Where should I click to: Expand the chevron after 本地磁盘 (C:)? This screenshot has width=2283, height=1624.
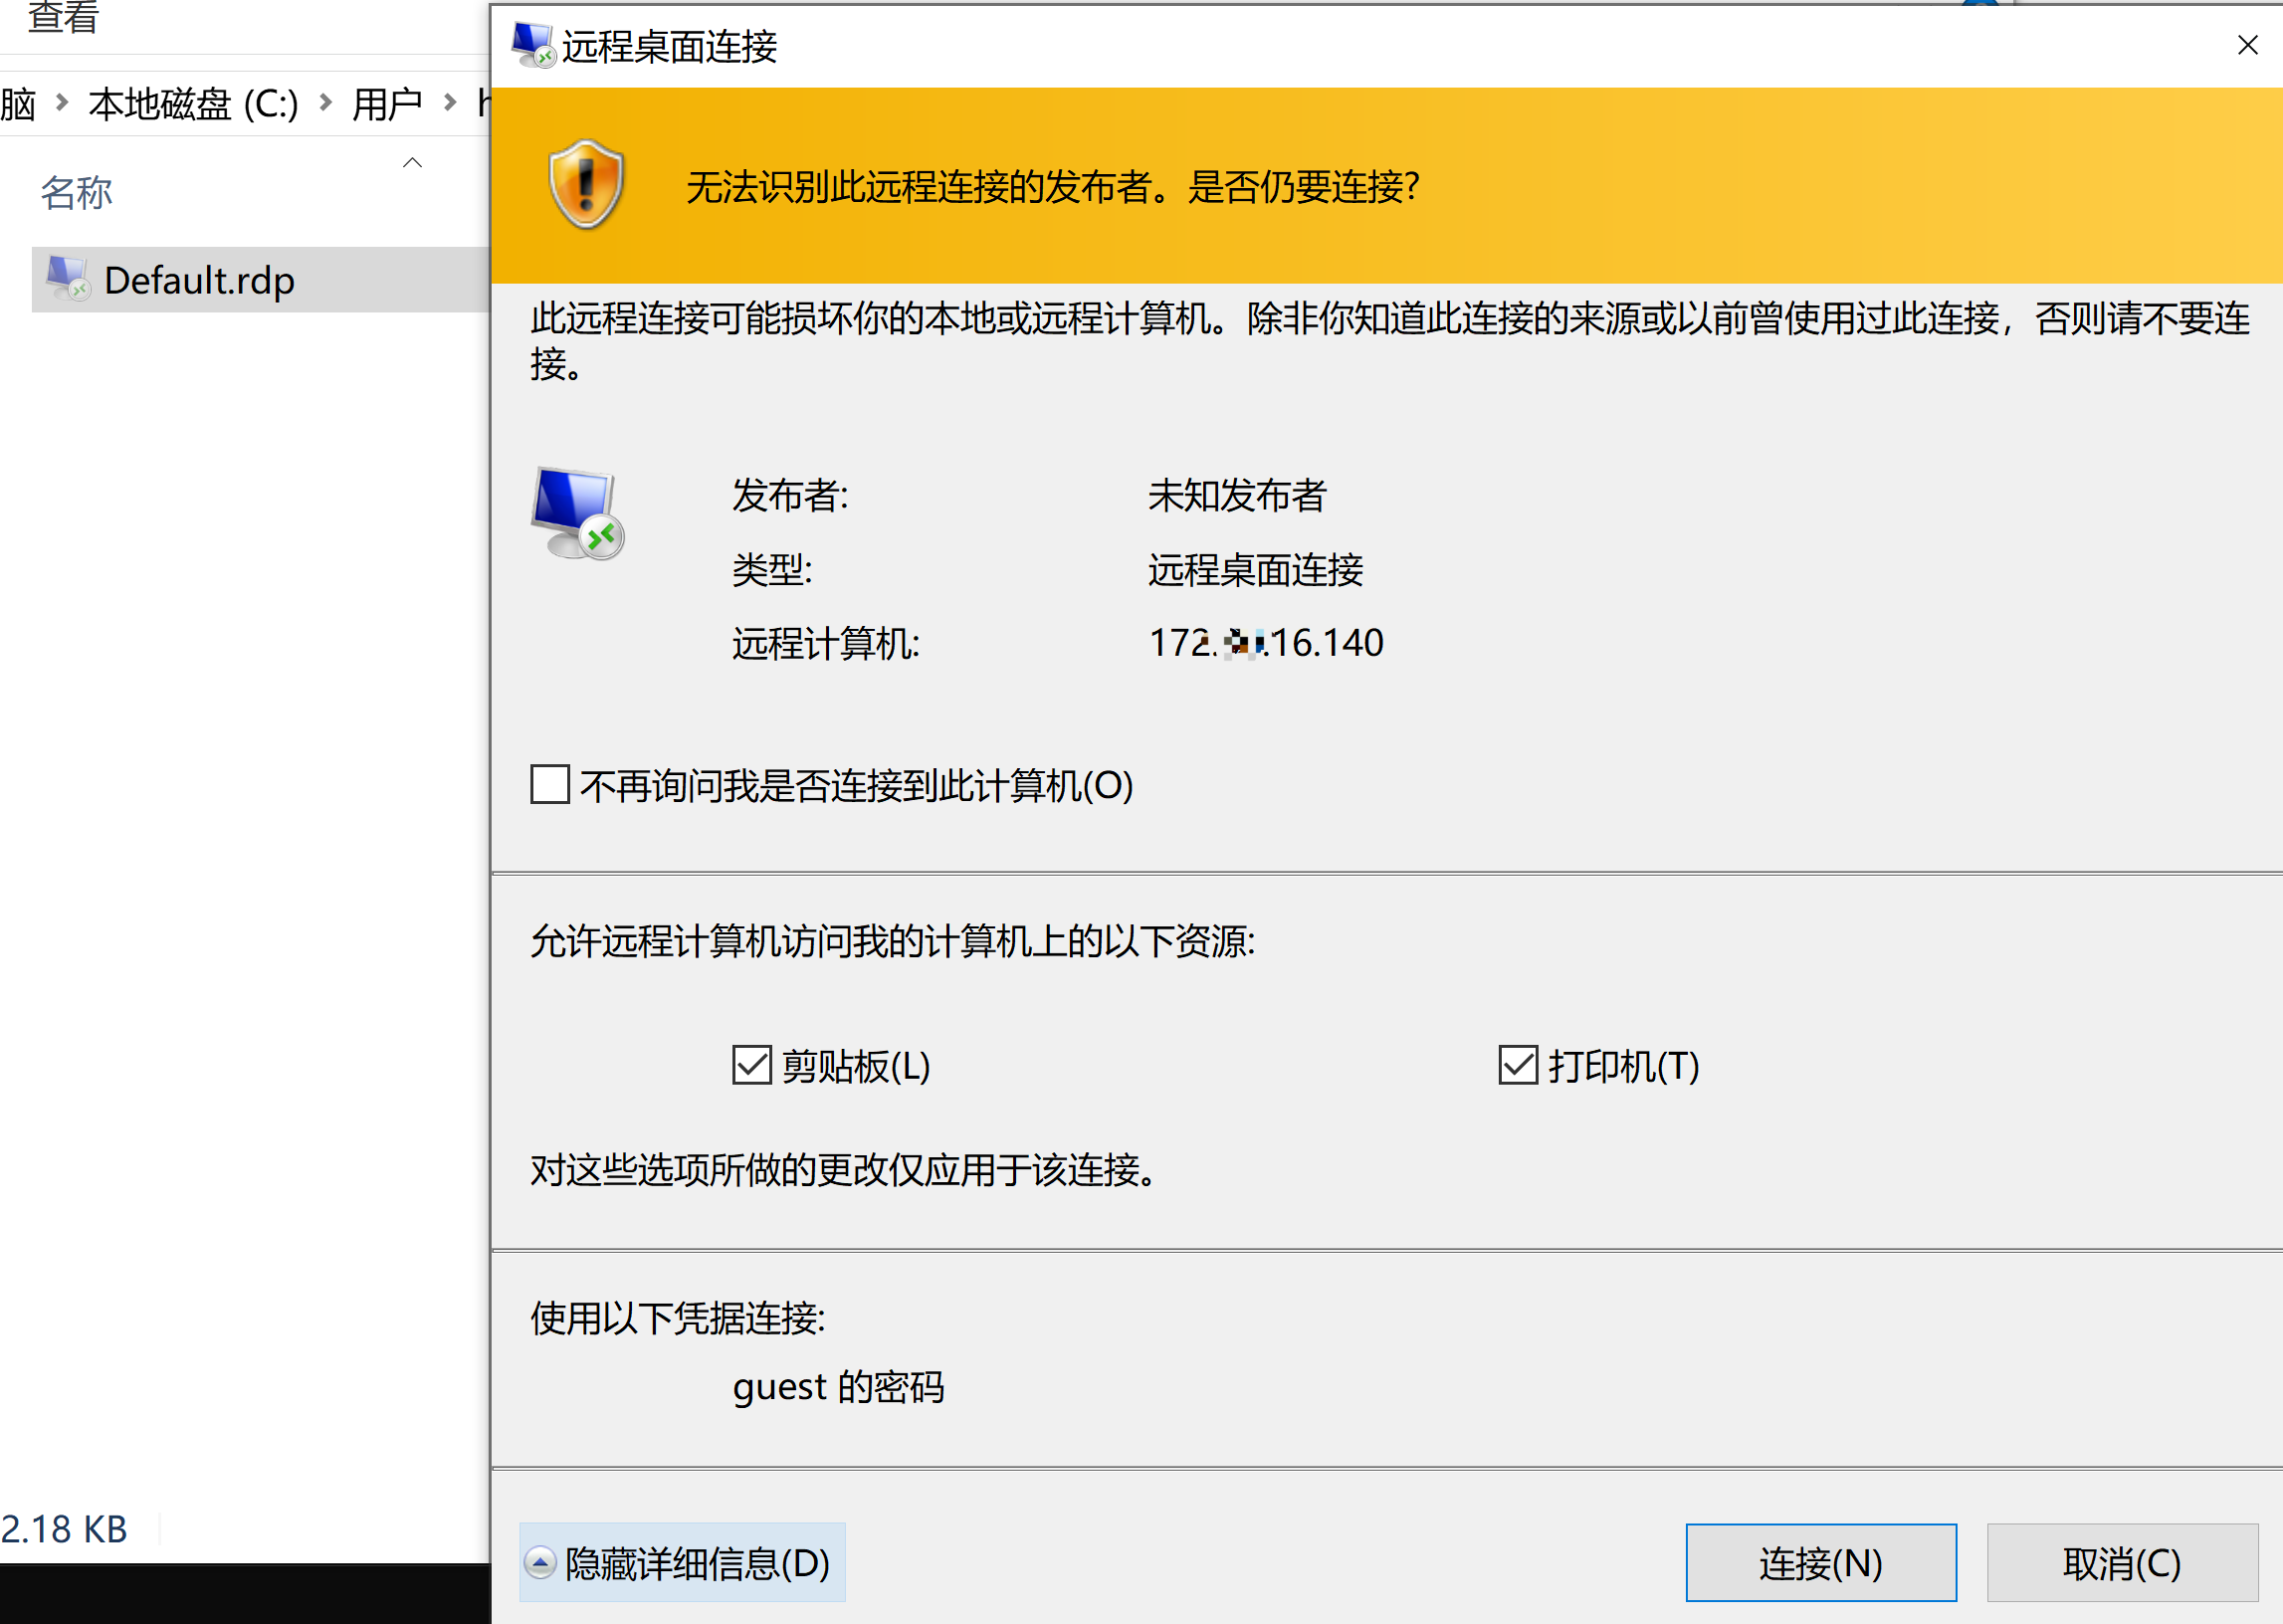pos(325,102)
